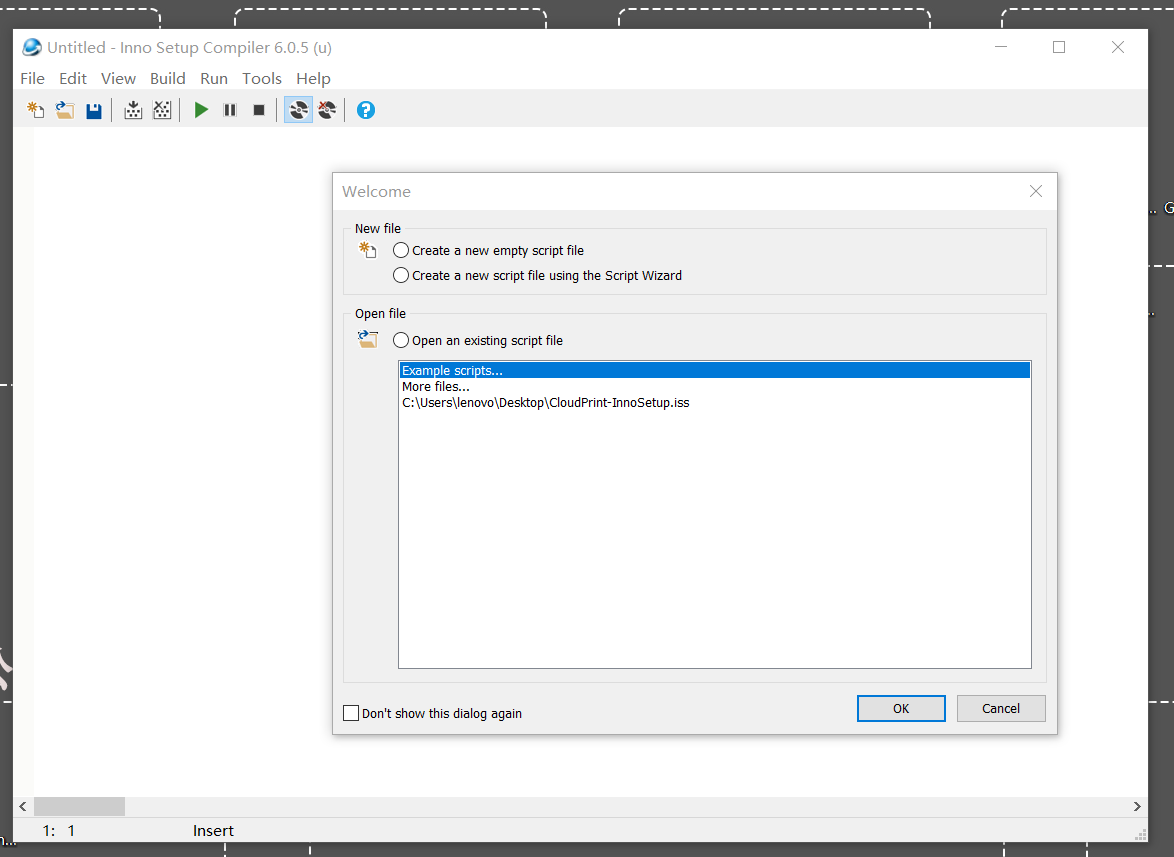Open the View menu
Viewport: 1174px width, 857px height.
(118, 79)
